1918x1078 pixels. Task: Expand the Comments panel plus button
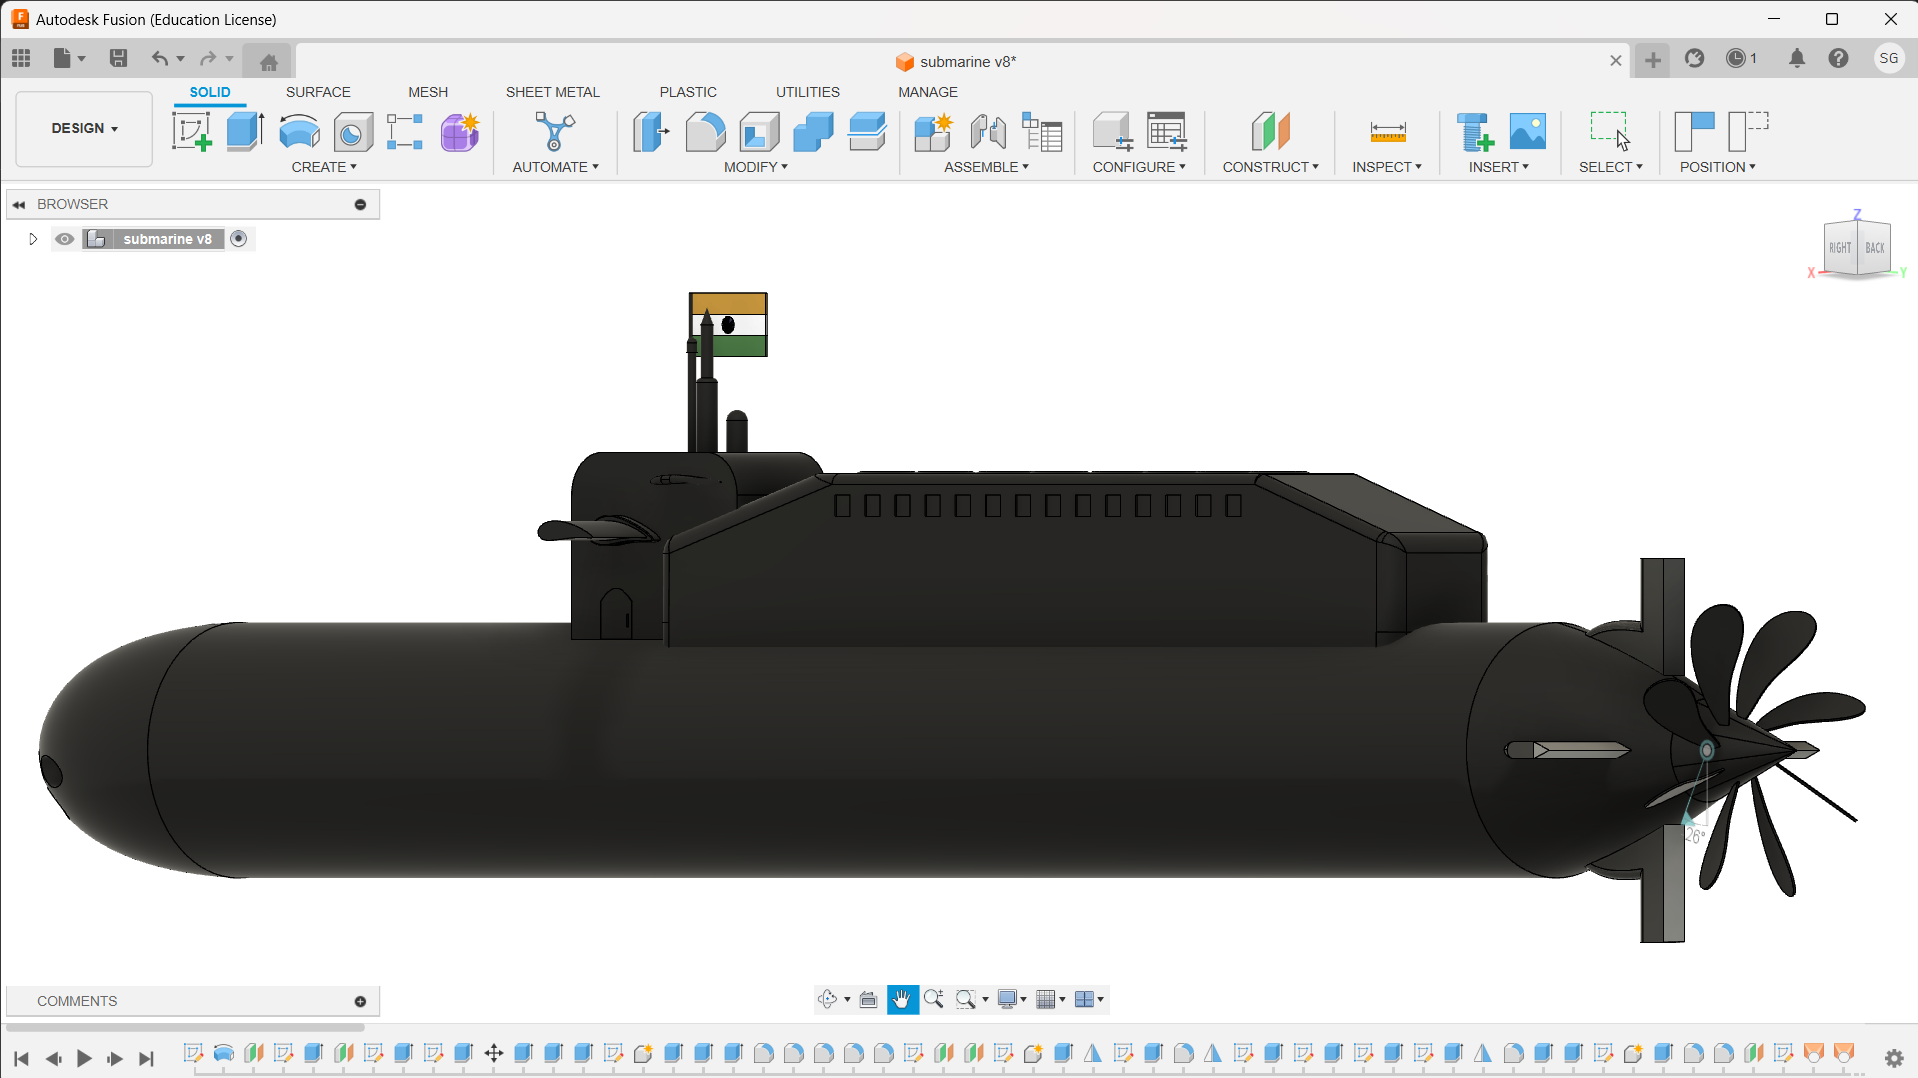(360, 1001)
